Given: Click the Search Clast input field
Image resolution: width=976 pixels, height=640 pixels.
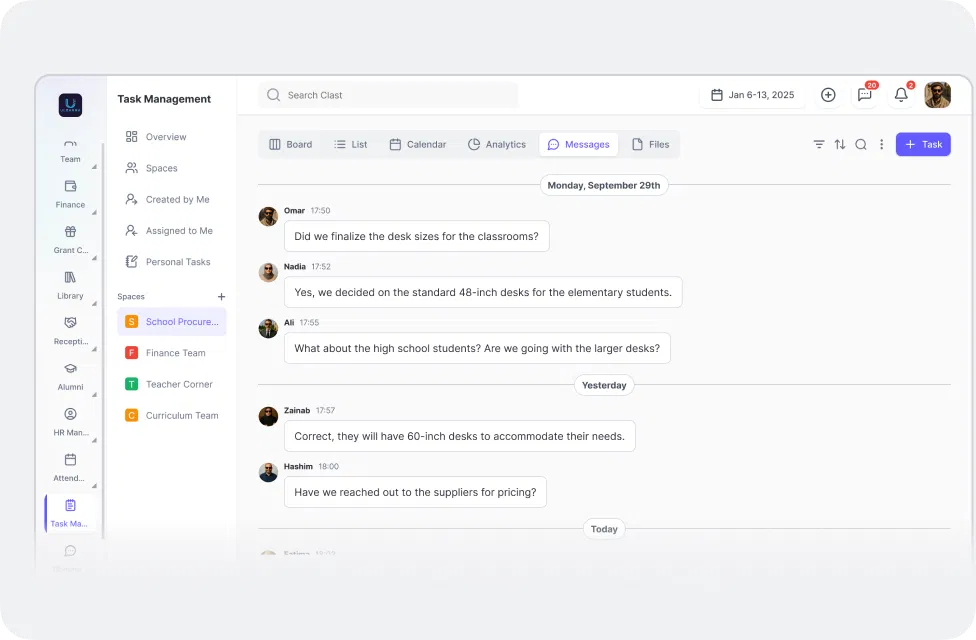Looking at the screenshot, I should (388, 95).
